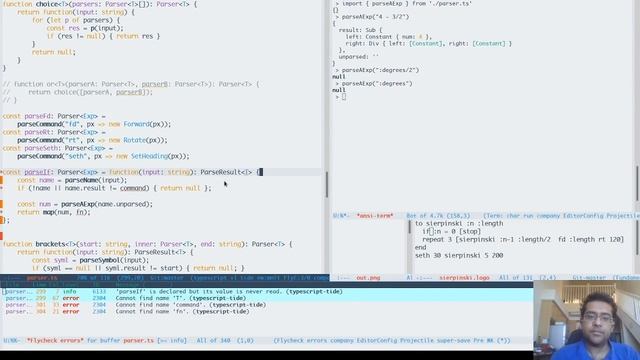Click 'seth 30 sierpinski 5 200' line
Screen dimensions: 640x360
click(x=459, y=256)
